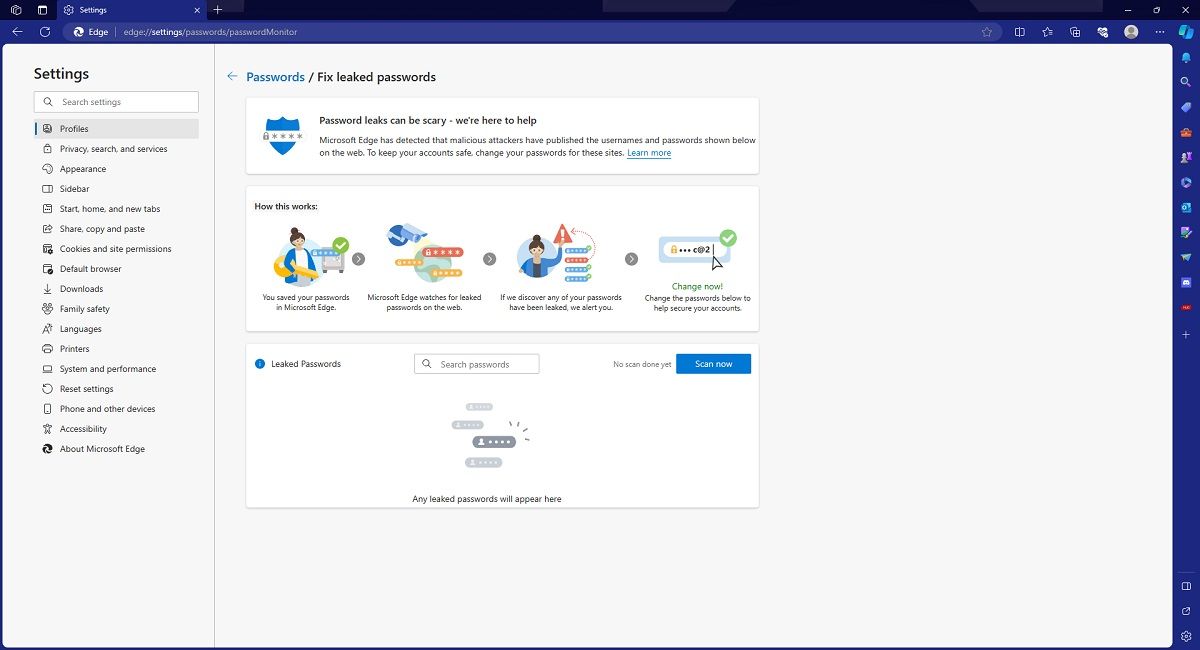Add current page to favorites via address bar star

pyautogui.click(x=987, y=31)
